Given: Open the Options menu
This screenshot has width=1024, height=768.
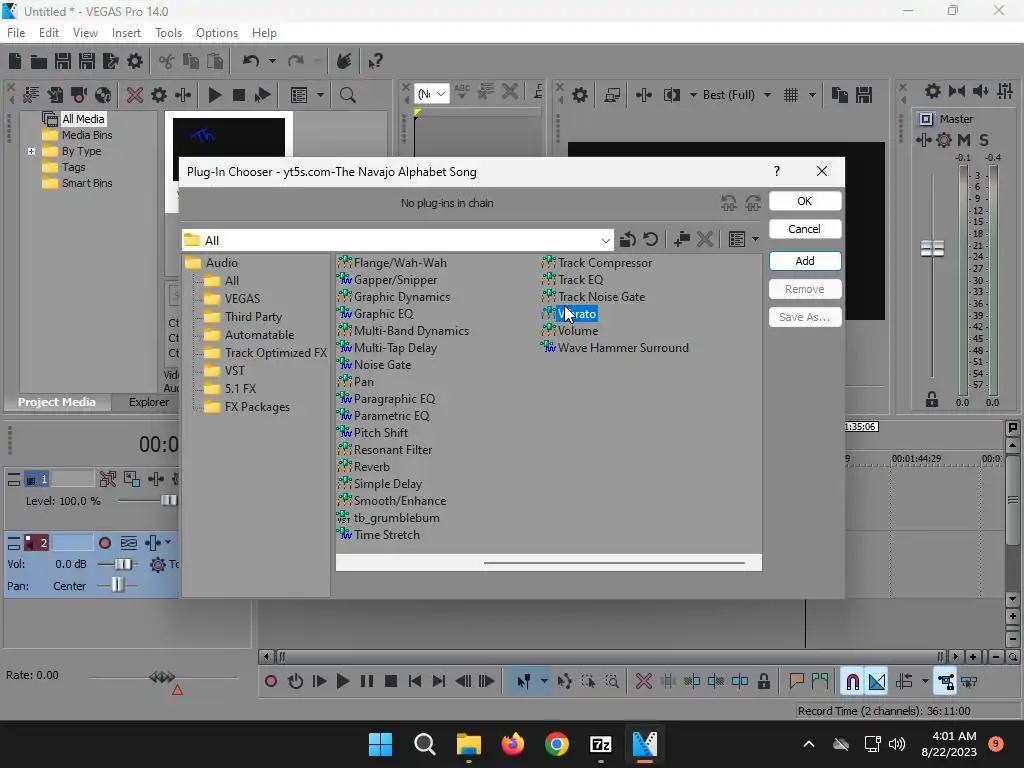Looking at the screenshot, I should point(217,33).
